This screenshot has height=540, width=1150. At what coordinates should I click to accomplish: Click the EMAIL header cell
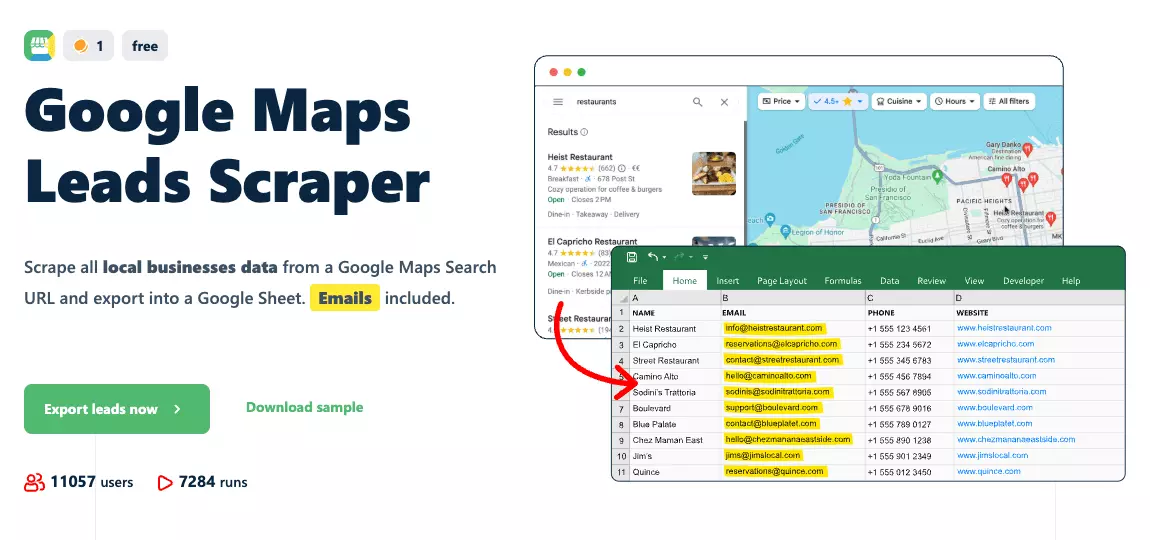coord(793,313)
